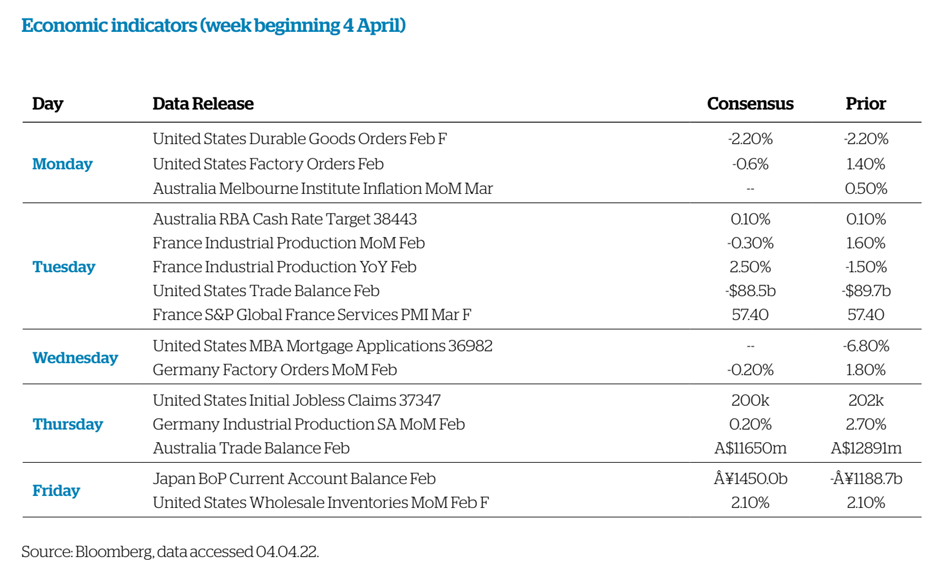940x567 pixels.
Task: Click 'Japan BoP Current Account Balance Feb'
Action: click(x=294, y=479)
